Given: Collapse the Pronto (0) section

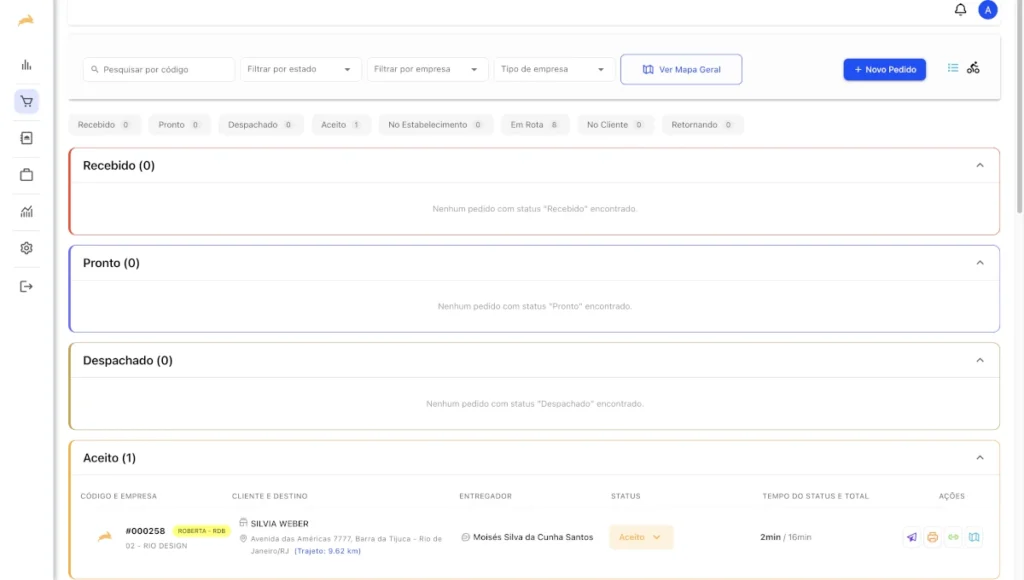Looking at the screenshot, I should pyautogui.click(x=980, y=263).
